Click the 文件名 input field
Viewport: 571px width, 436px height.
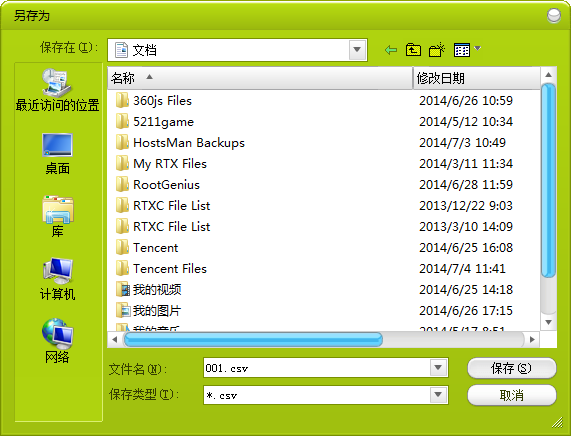tap(317, 368)
